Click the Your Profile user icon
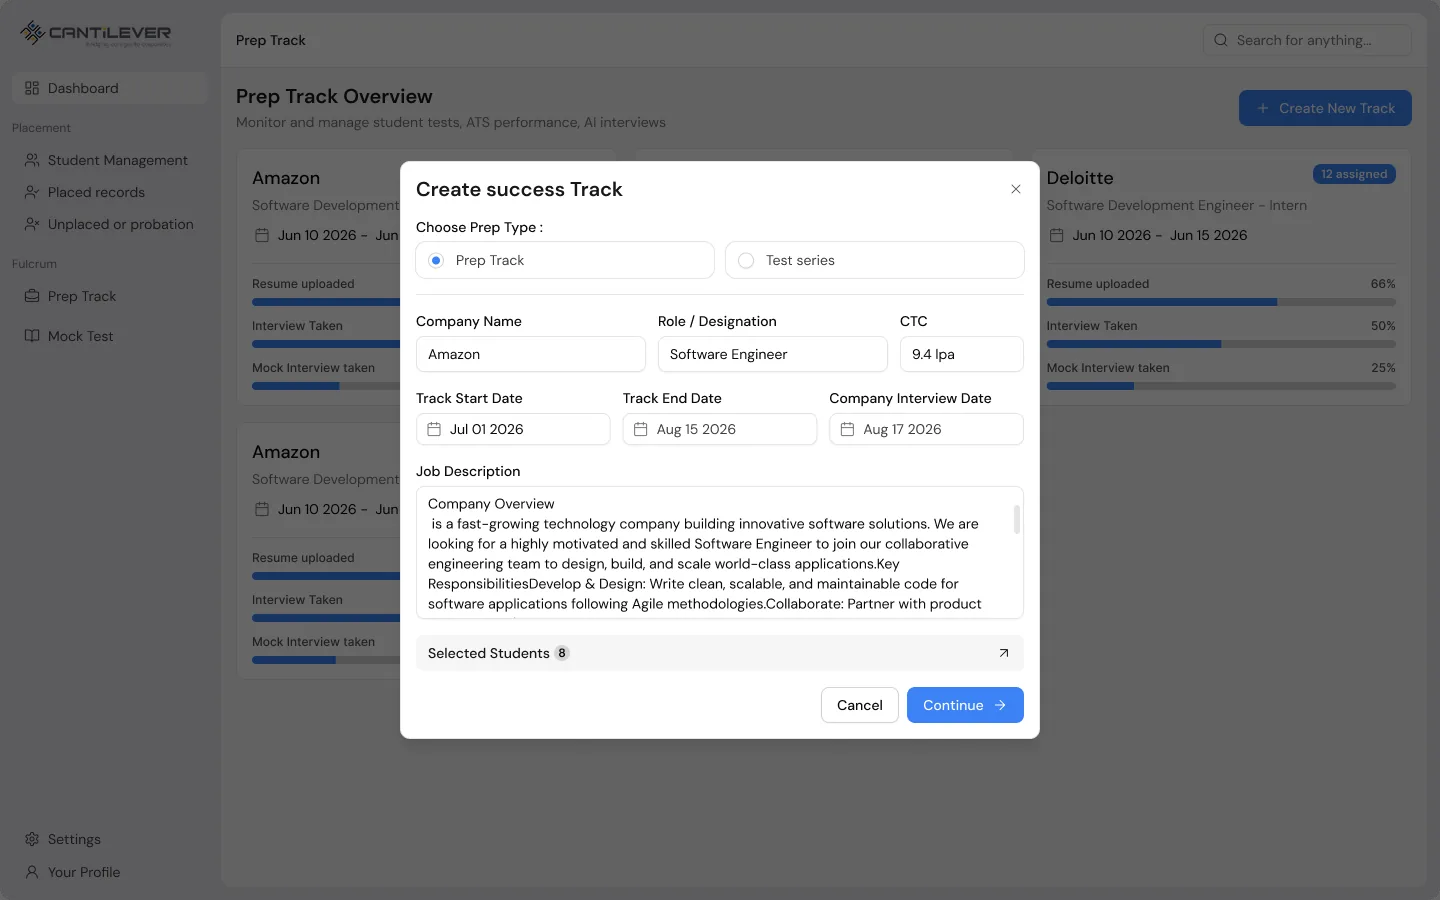 [x=32, y=872]
